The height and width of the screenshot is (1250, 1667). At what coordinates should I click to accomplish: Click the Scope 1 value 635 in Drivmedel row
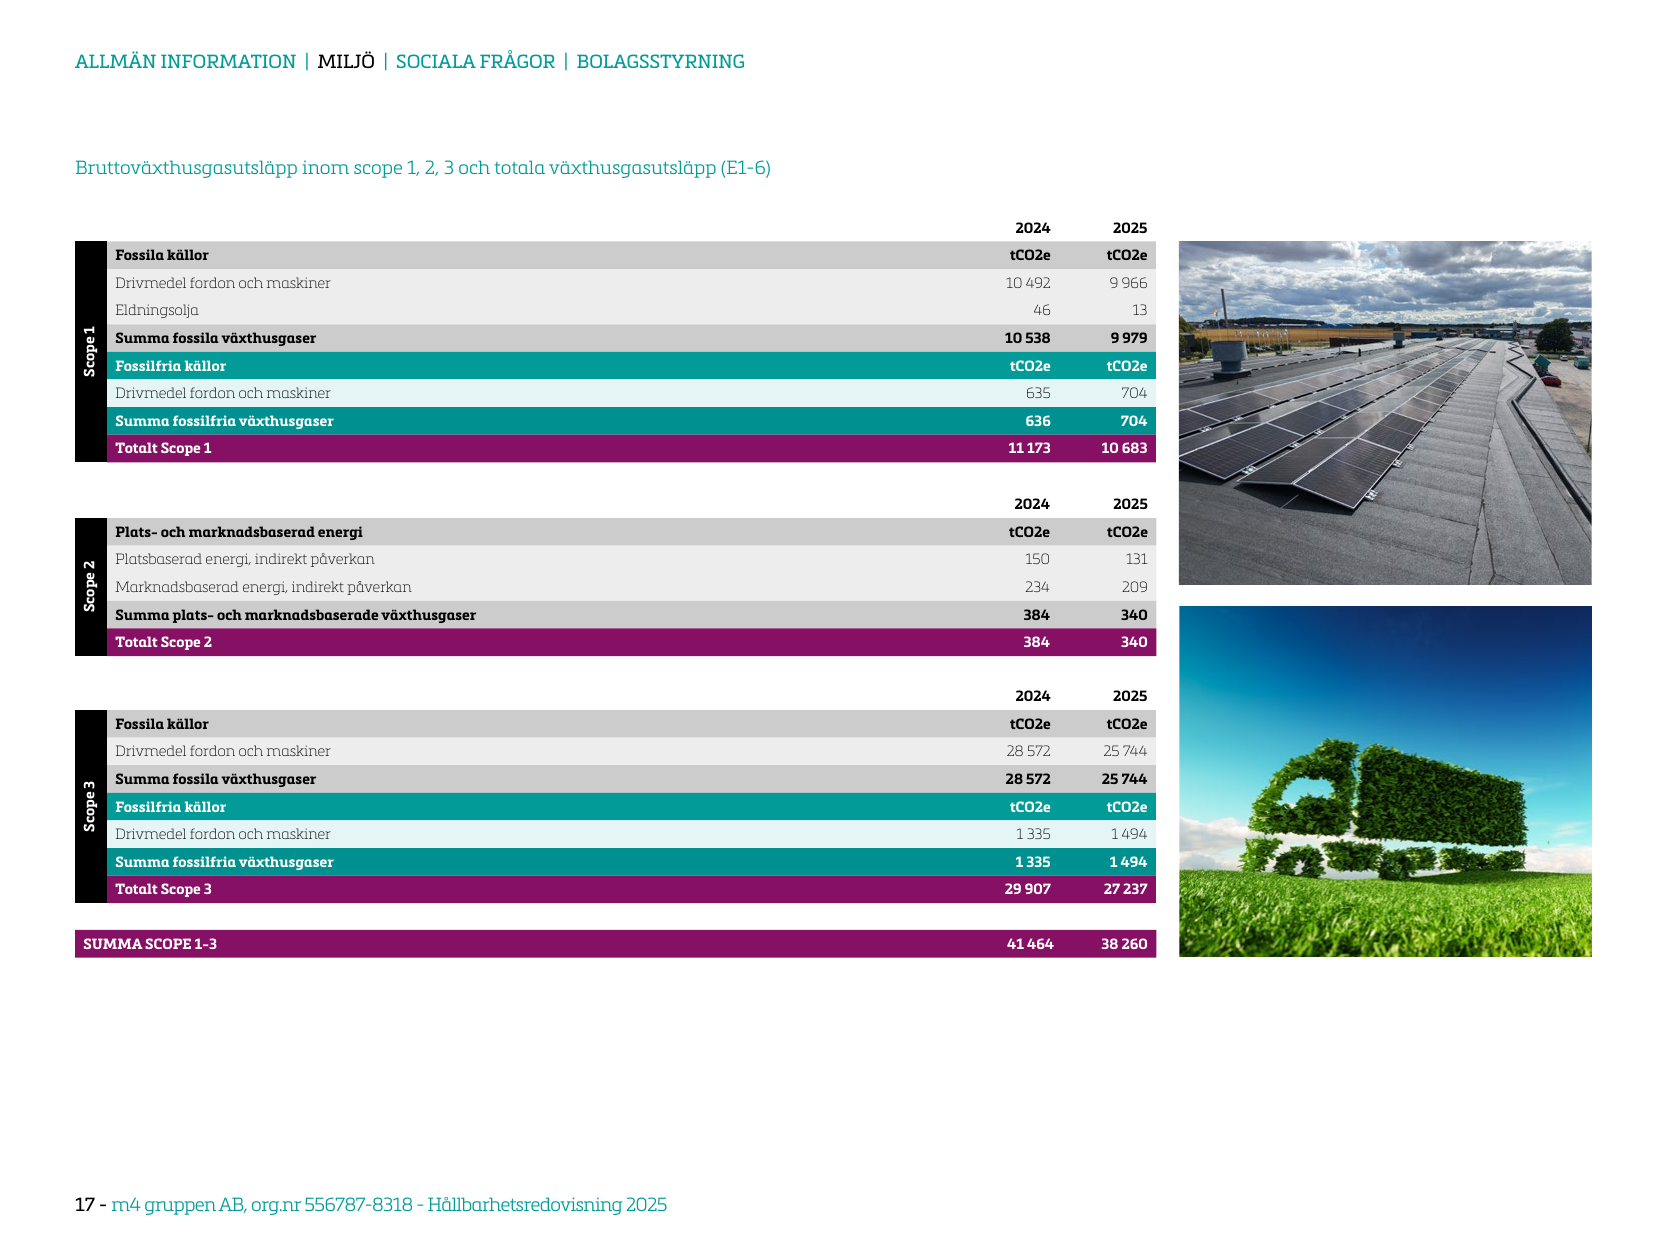click(1038, 393)
